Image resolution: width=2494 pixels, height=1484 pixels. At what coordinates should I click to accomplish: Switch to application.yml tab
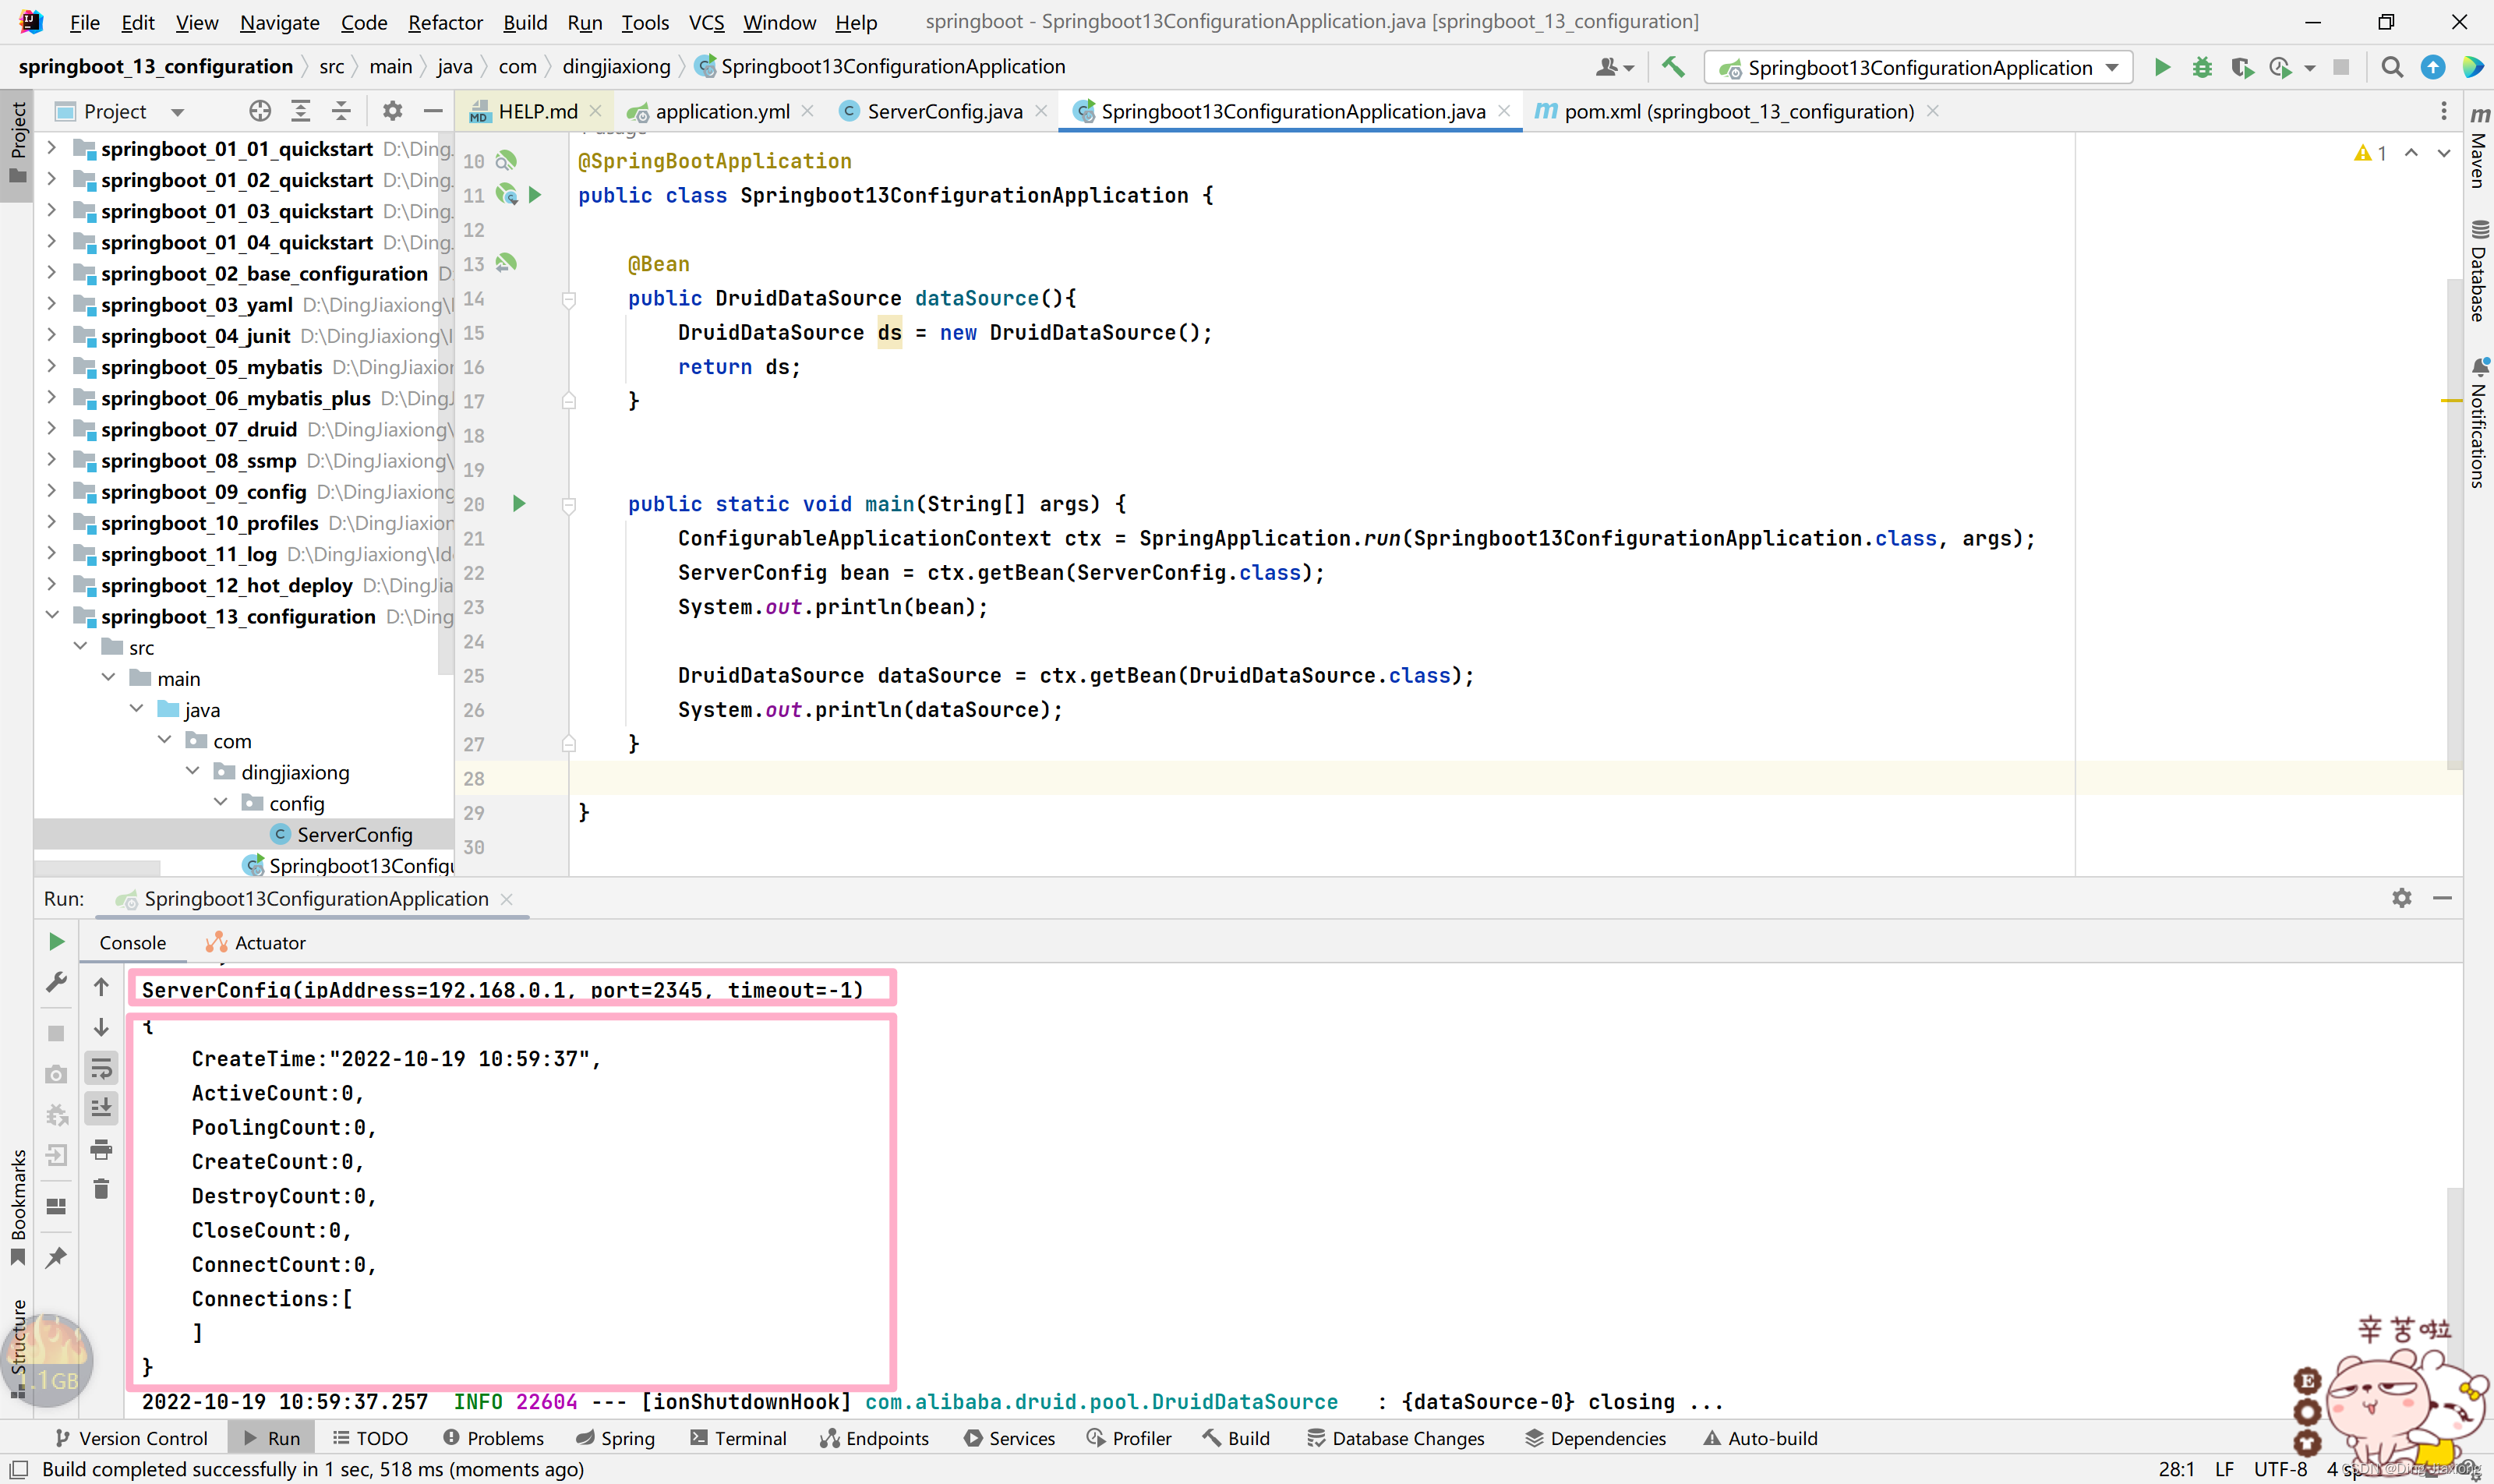coord(722,111)
